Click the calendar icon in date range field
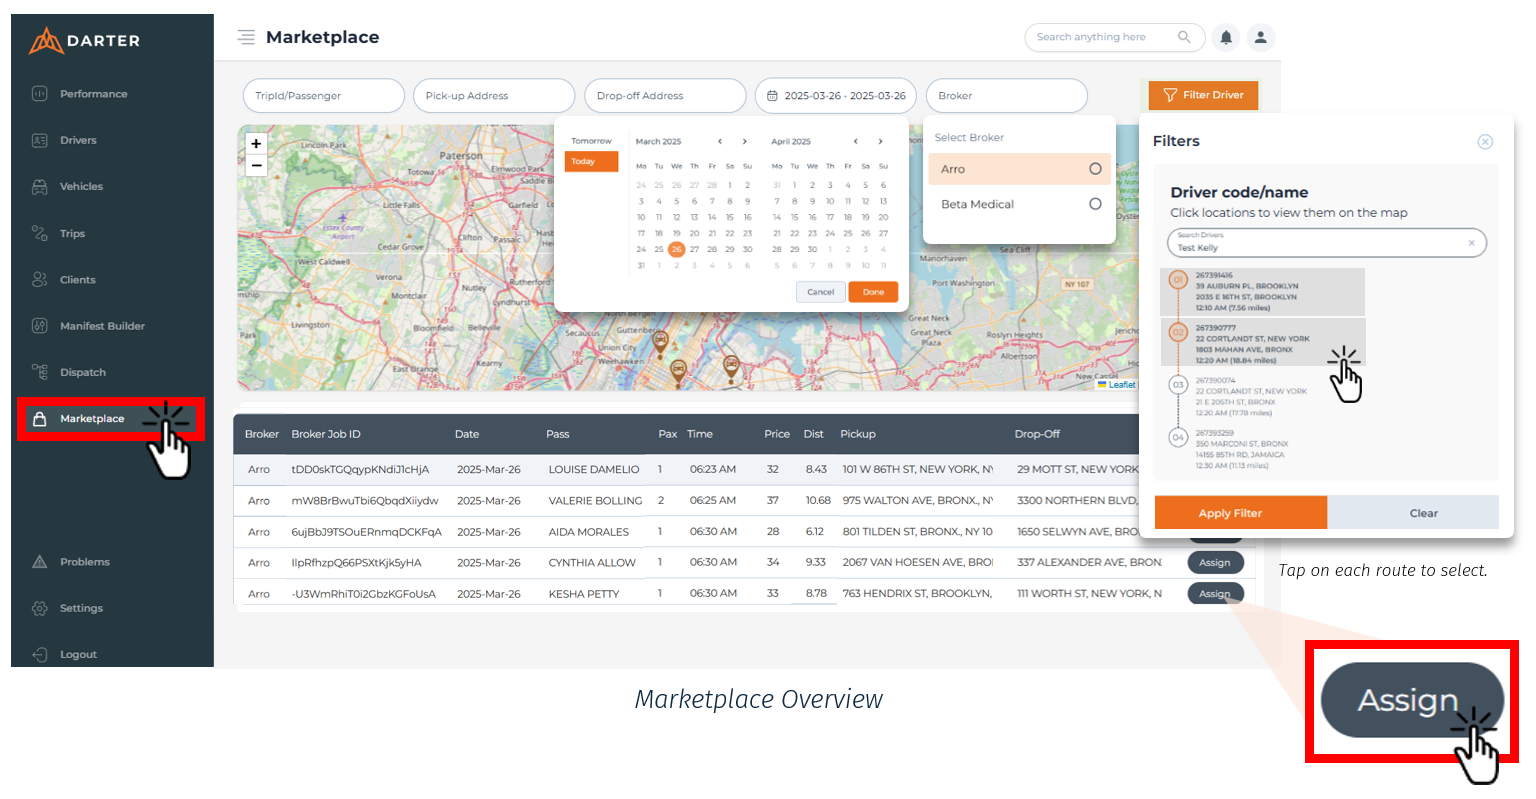This screenshot has width=1536, height=799. [772, 96]
